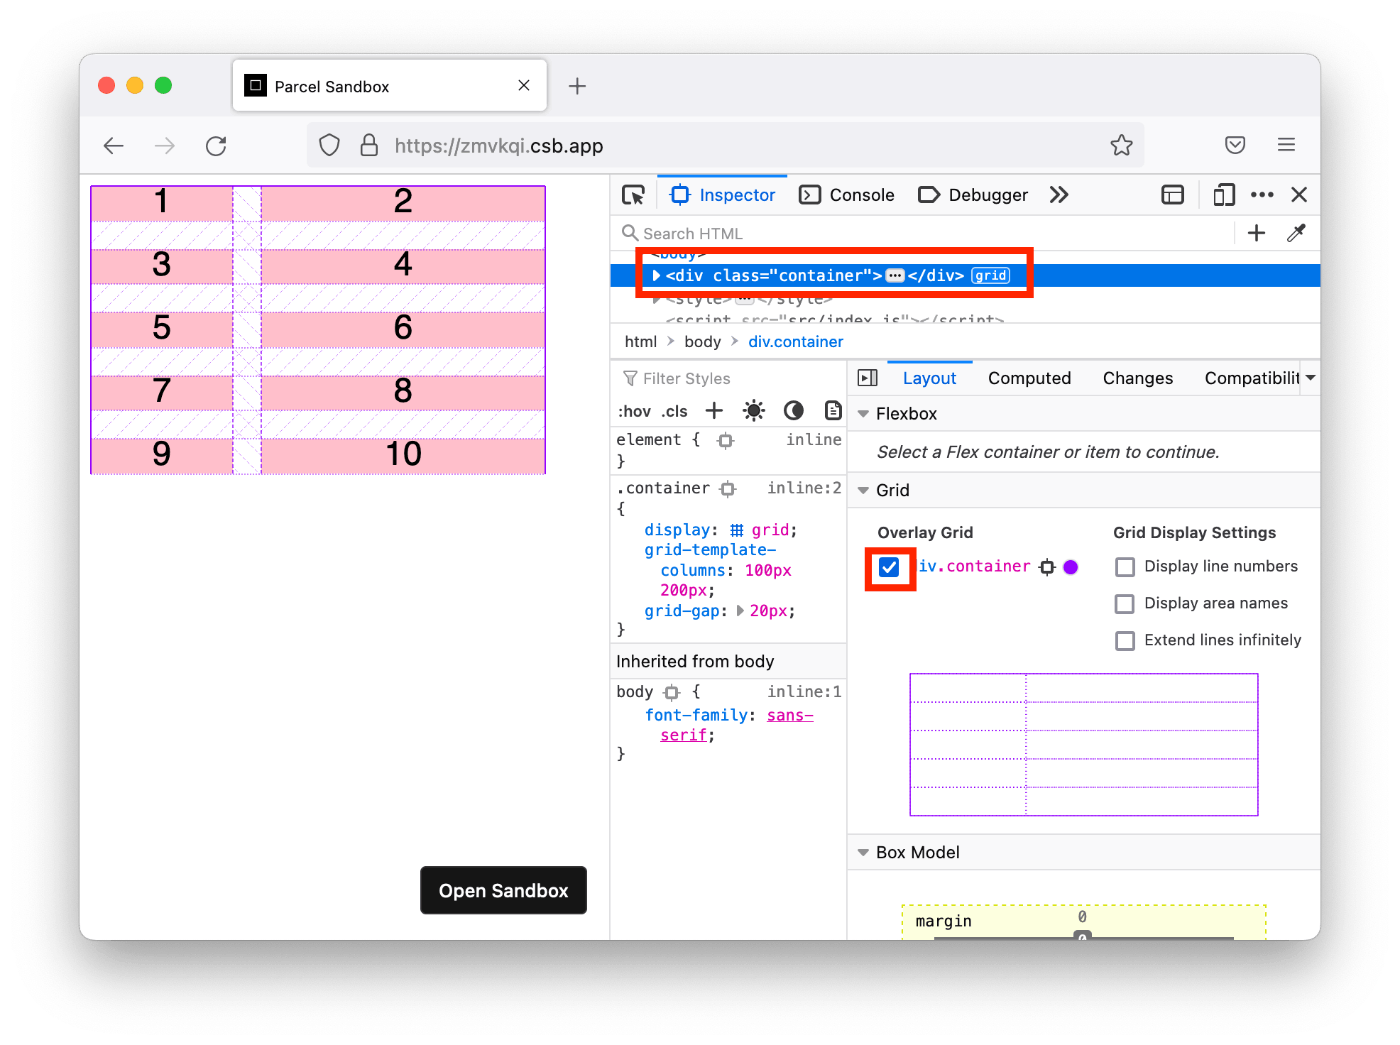The width and height of the screenshot is (1400, 1045).
Task: Switch to Console tab
Action: [847, 195]
